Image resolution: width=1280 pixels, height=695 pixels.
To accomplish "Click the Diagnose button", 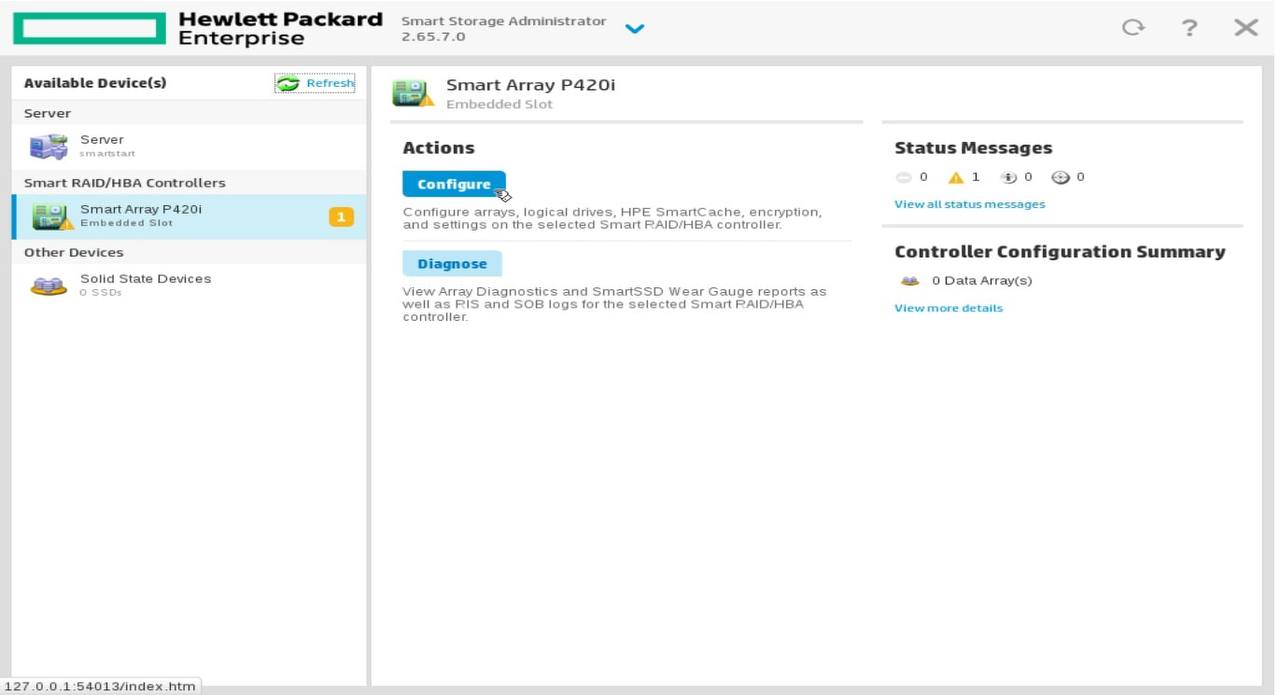I will tap(452, 264).
